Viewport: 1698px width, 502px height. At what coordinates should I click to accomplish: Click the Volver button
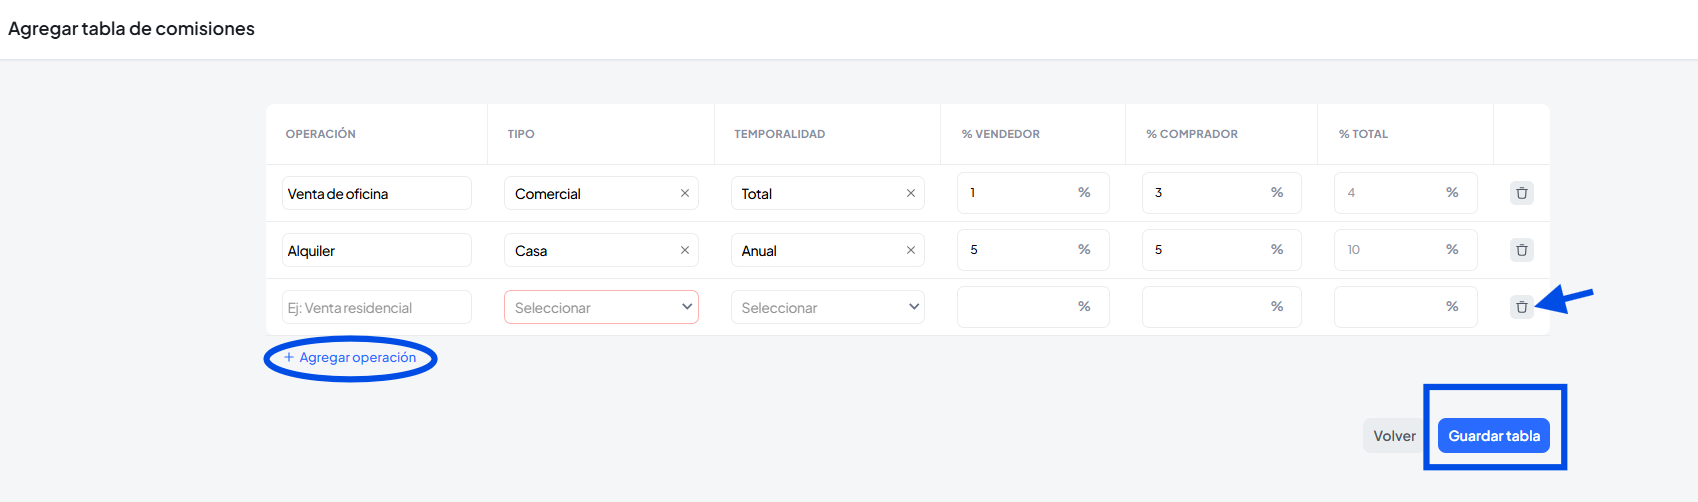tap(1394, 436)
